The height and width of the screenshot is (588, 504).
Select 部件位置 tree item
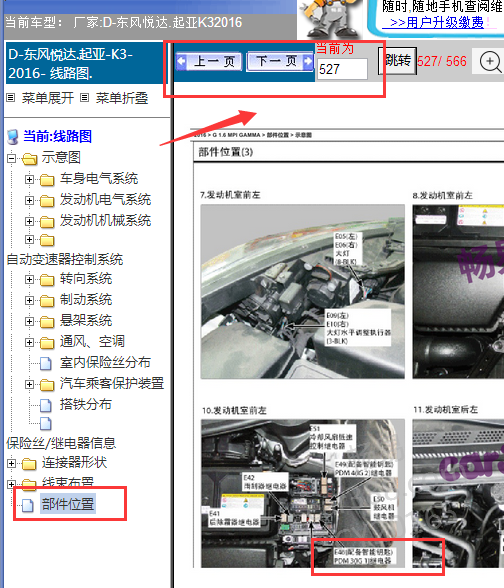[68, 504]
